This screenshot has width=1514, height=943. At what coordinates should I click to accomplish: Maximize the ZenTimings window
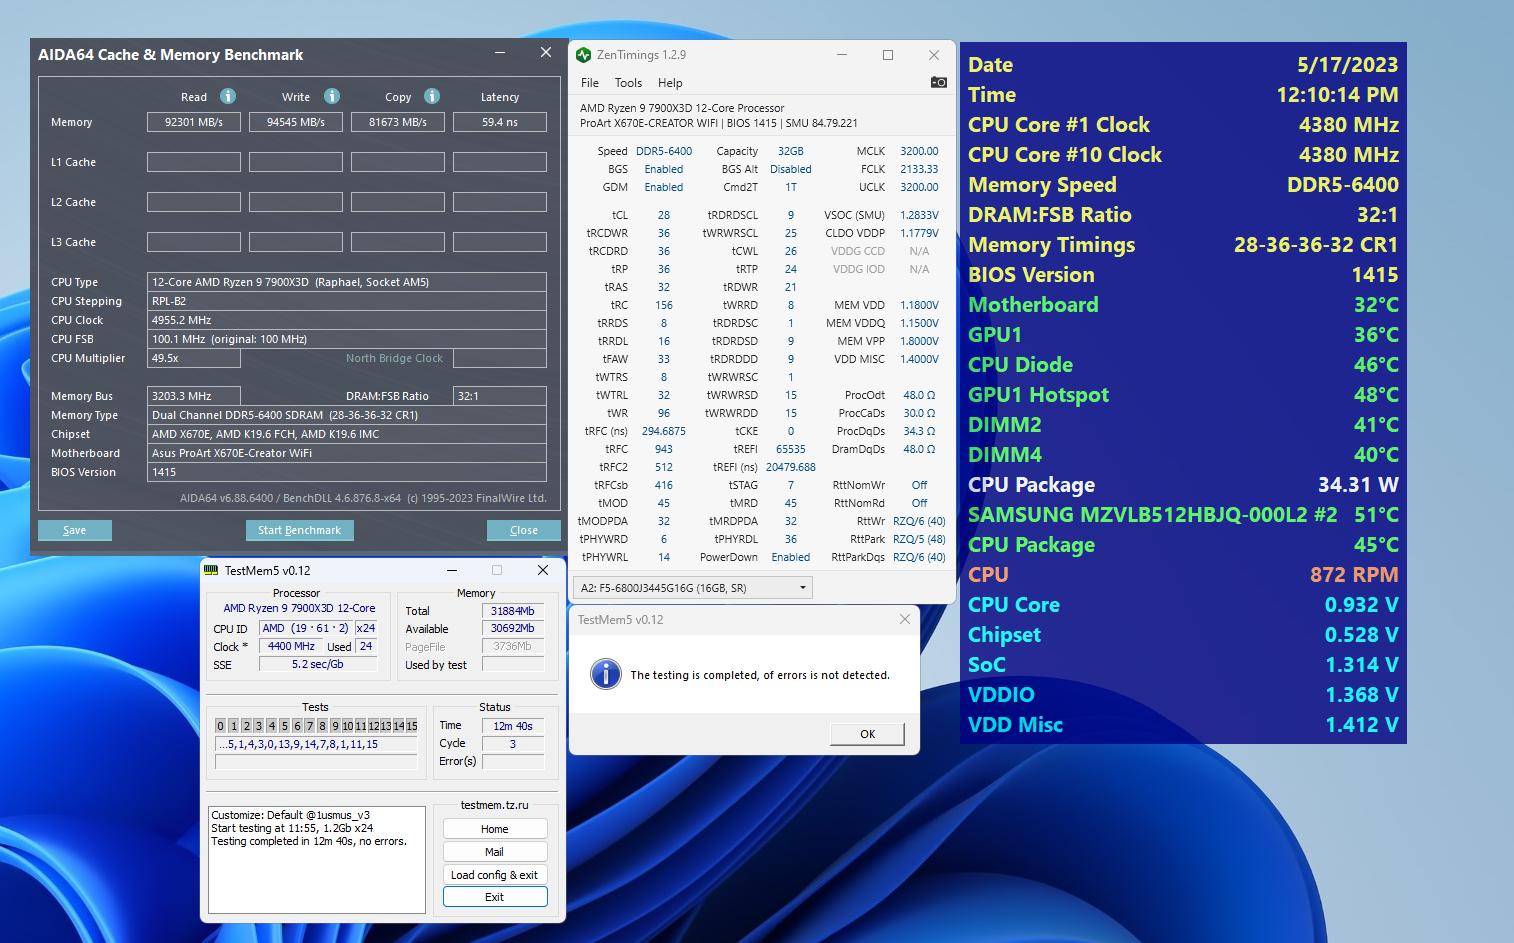pos(887,55)
